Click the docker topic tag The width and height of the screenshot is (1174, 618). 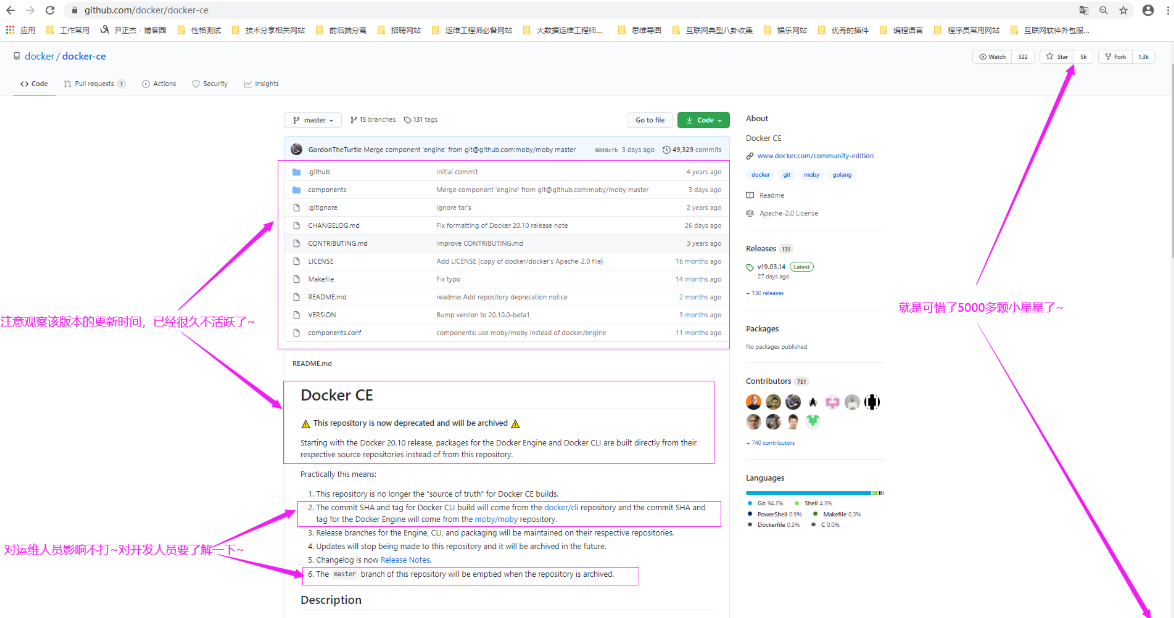pos(761,175)
